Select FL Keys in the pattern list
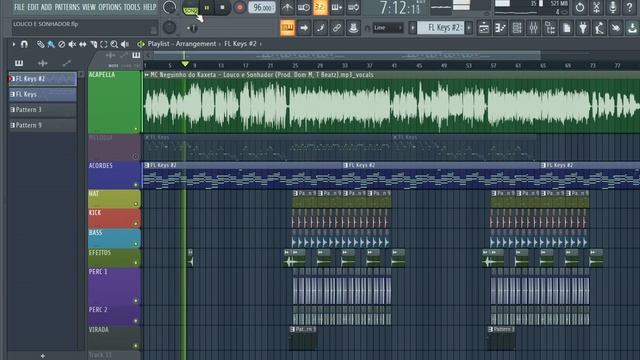 click(x=42, y=94)
